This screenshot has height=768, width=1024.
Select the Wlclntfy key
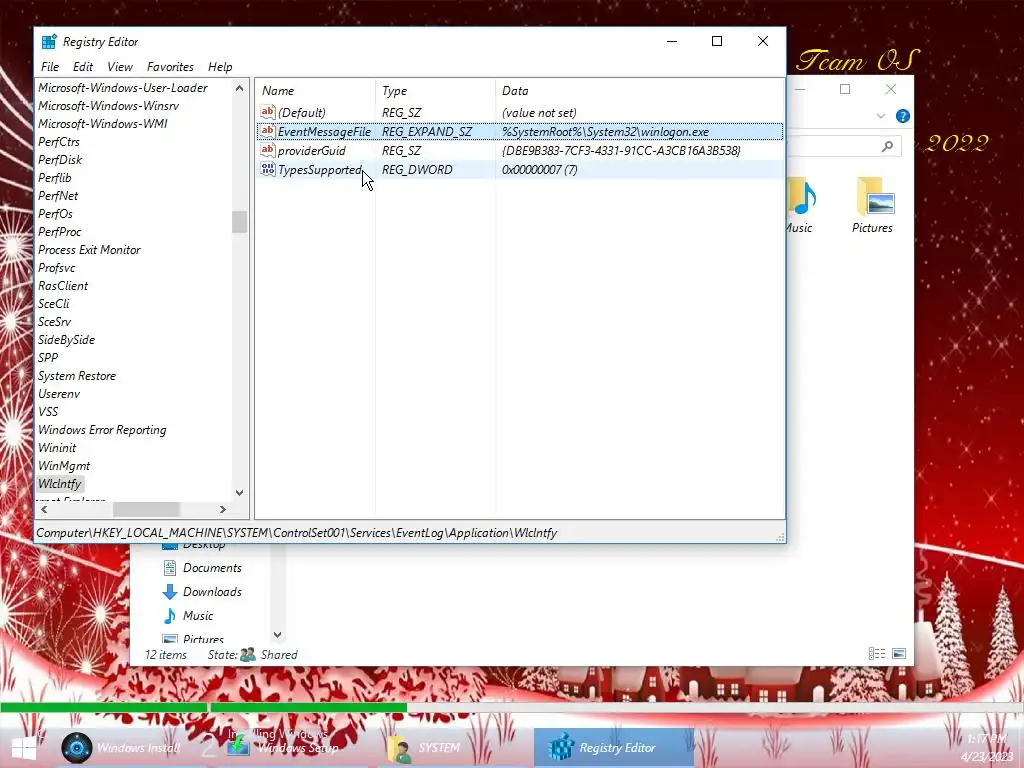point(60,484)
